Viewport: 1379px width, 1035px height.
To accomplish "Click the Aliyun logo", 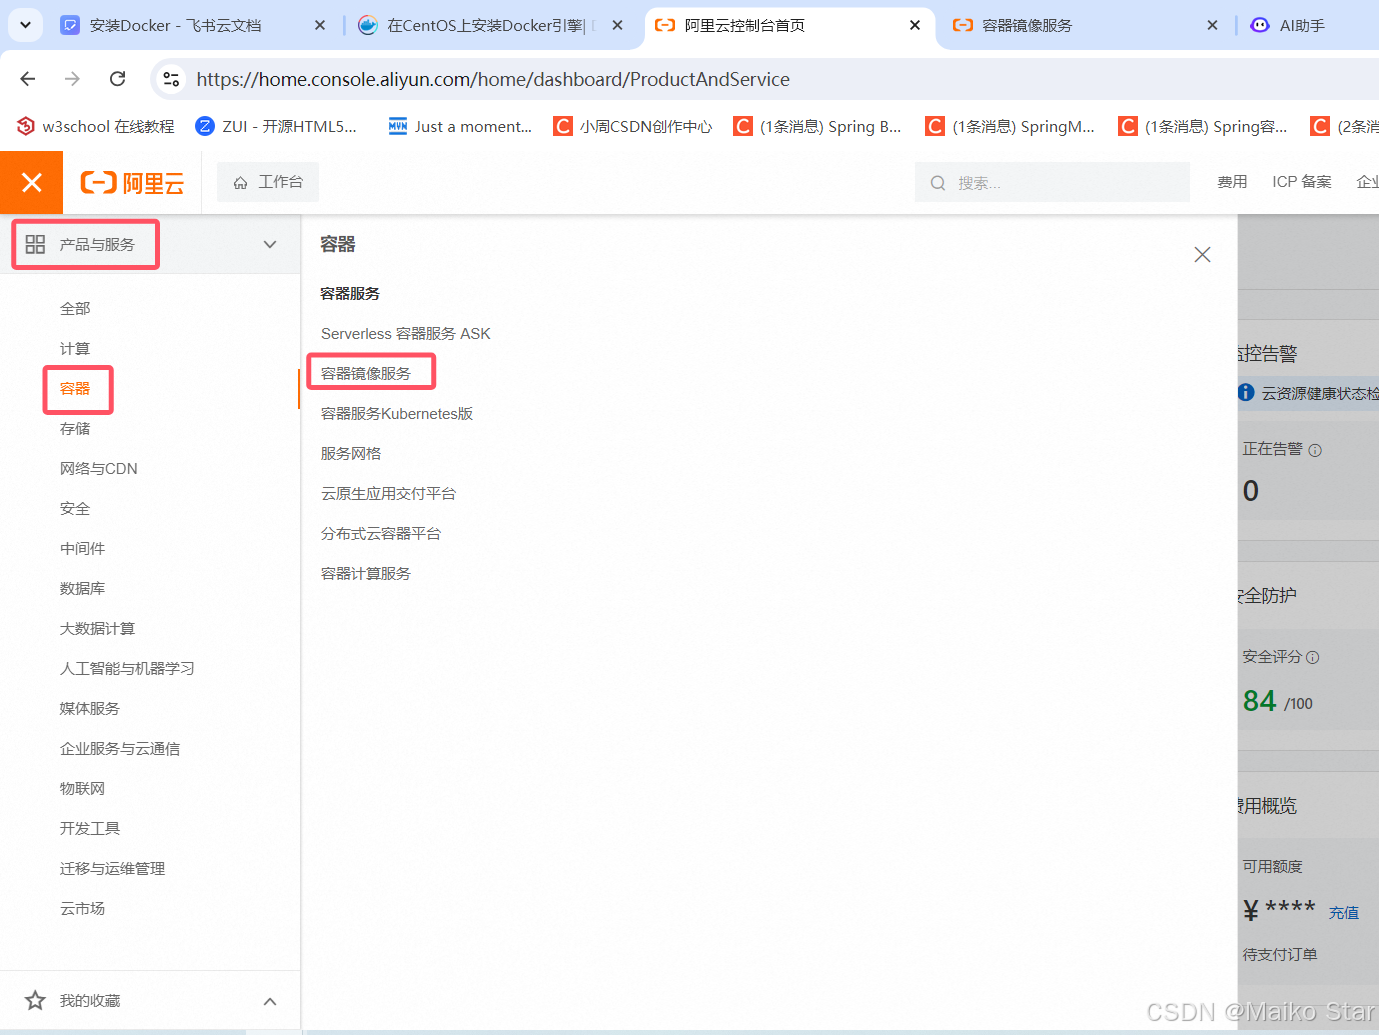I will point(132,182).
